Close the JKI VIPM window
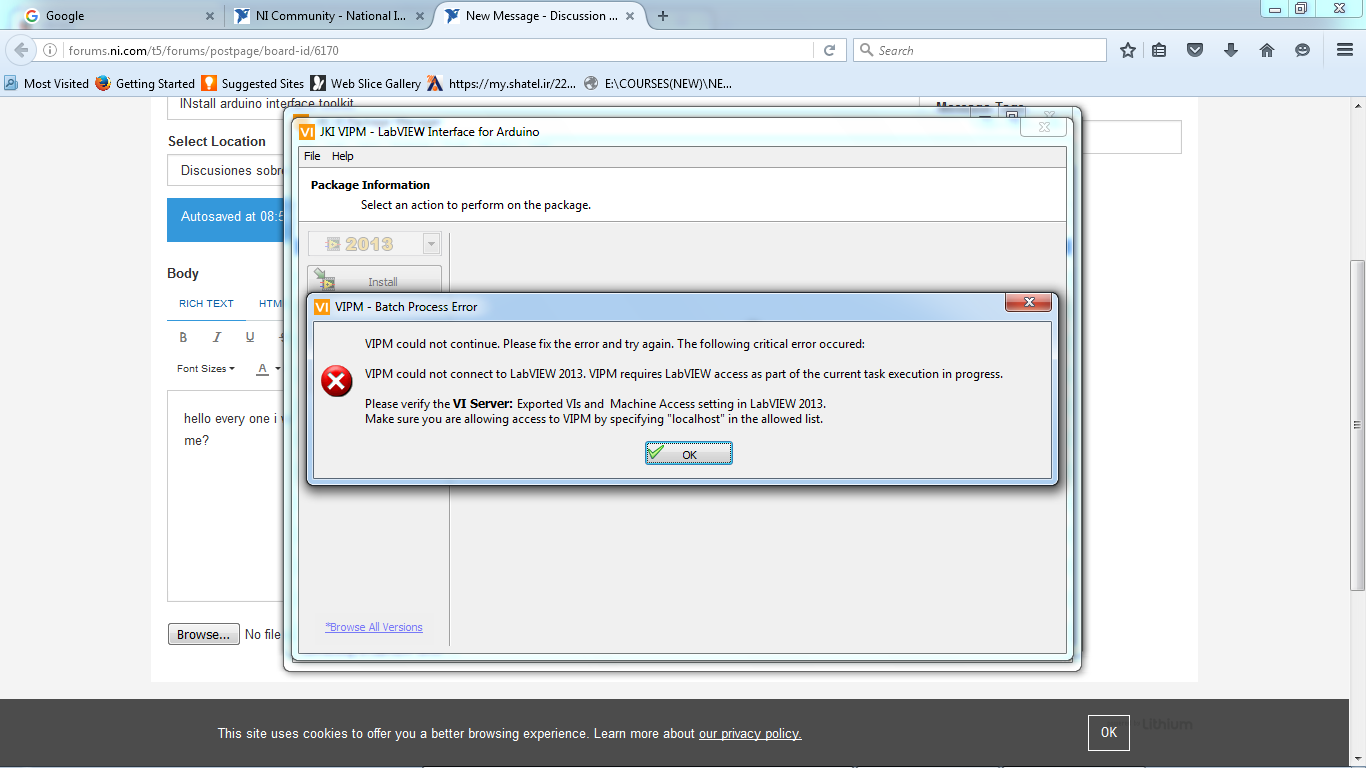Viewport: 1366px width, 768px height. pyautogui.click(x=1044, y=127)
